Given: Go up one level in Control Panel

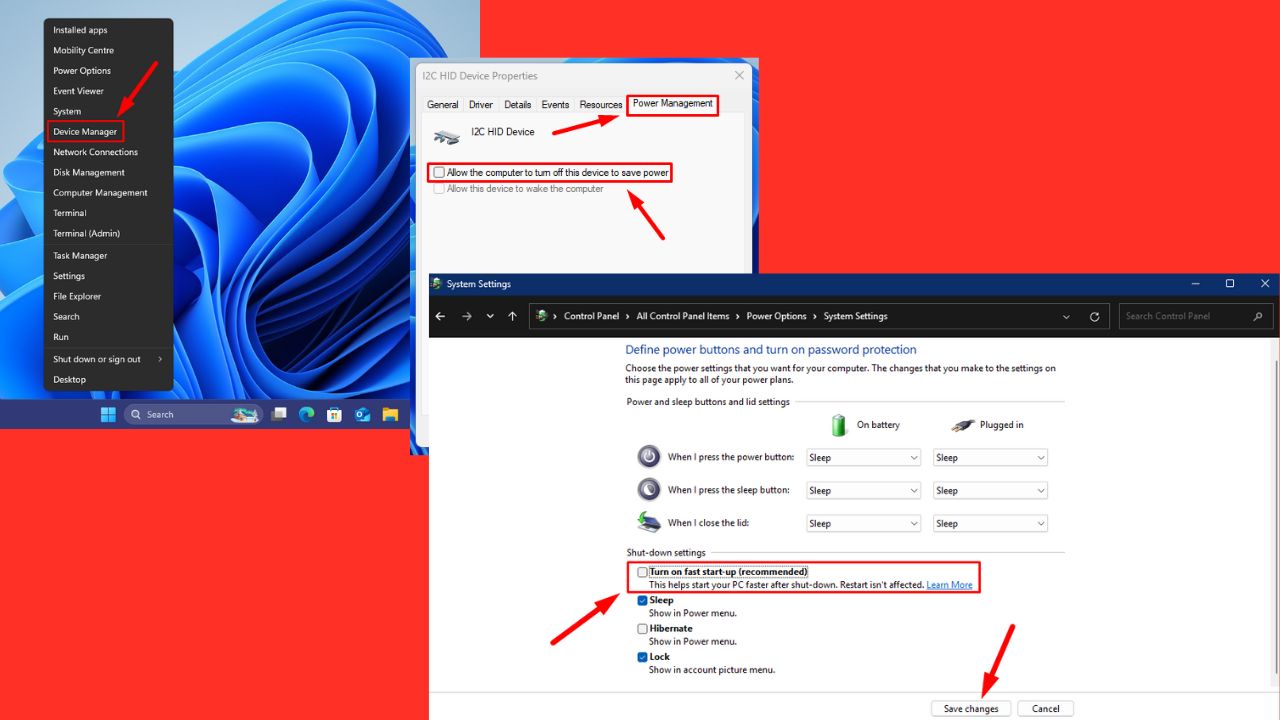Looking at the screenshot, I should click(513, 316).
